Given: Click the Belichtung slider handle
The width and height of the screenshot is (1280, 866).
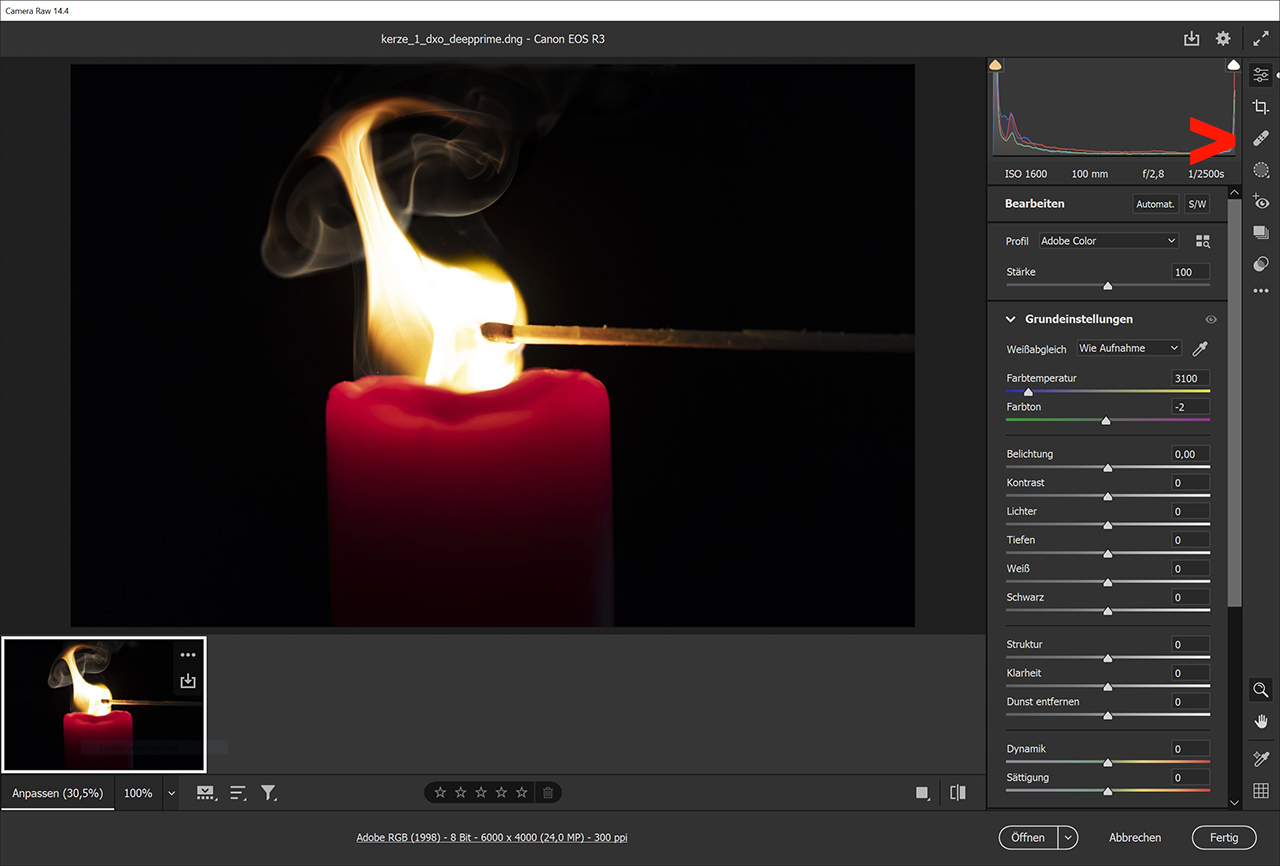Looking at the screenshot, I should (x=1107, y=468).
